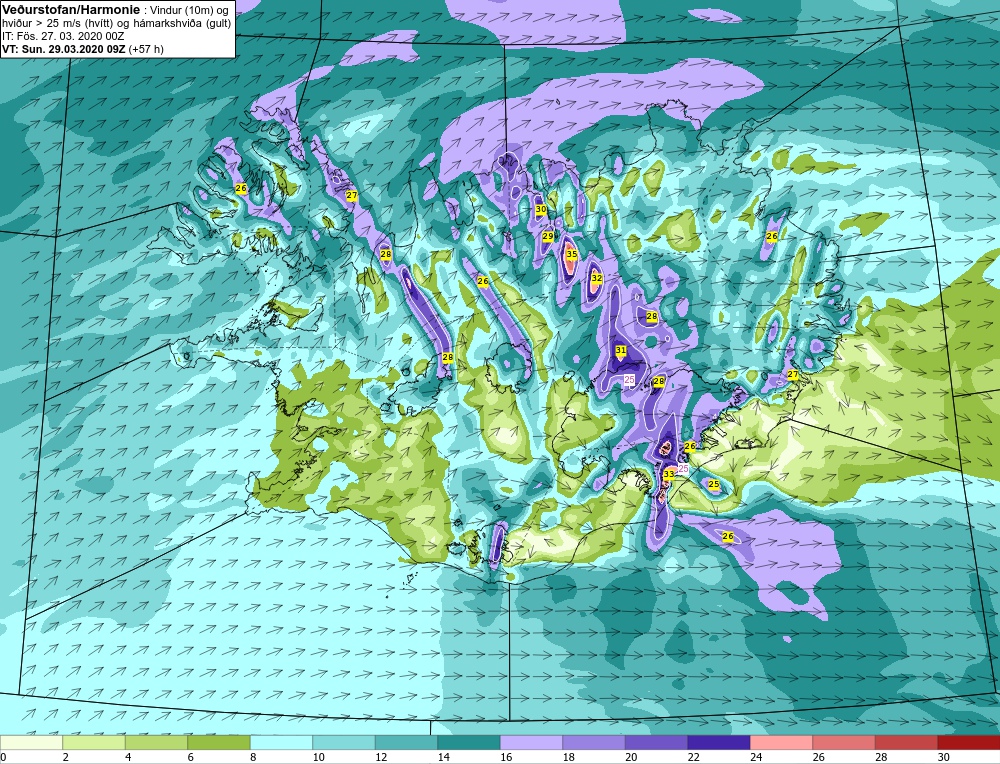Click the '(+57 h)' forecast offset text
The width and height of the screenshot is (1000, 764).
click(146, 49)
